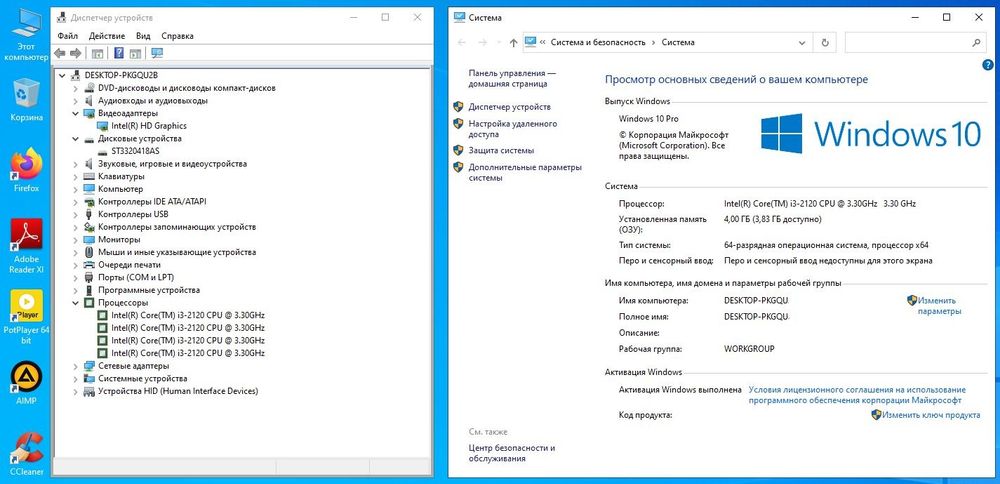Open the Microsoft license terms link
Screen dimensions: 1000x484
[x=857, y=395]
